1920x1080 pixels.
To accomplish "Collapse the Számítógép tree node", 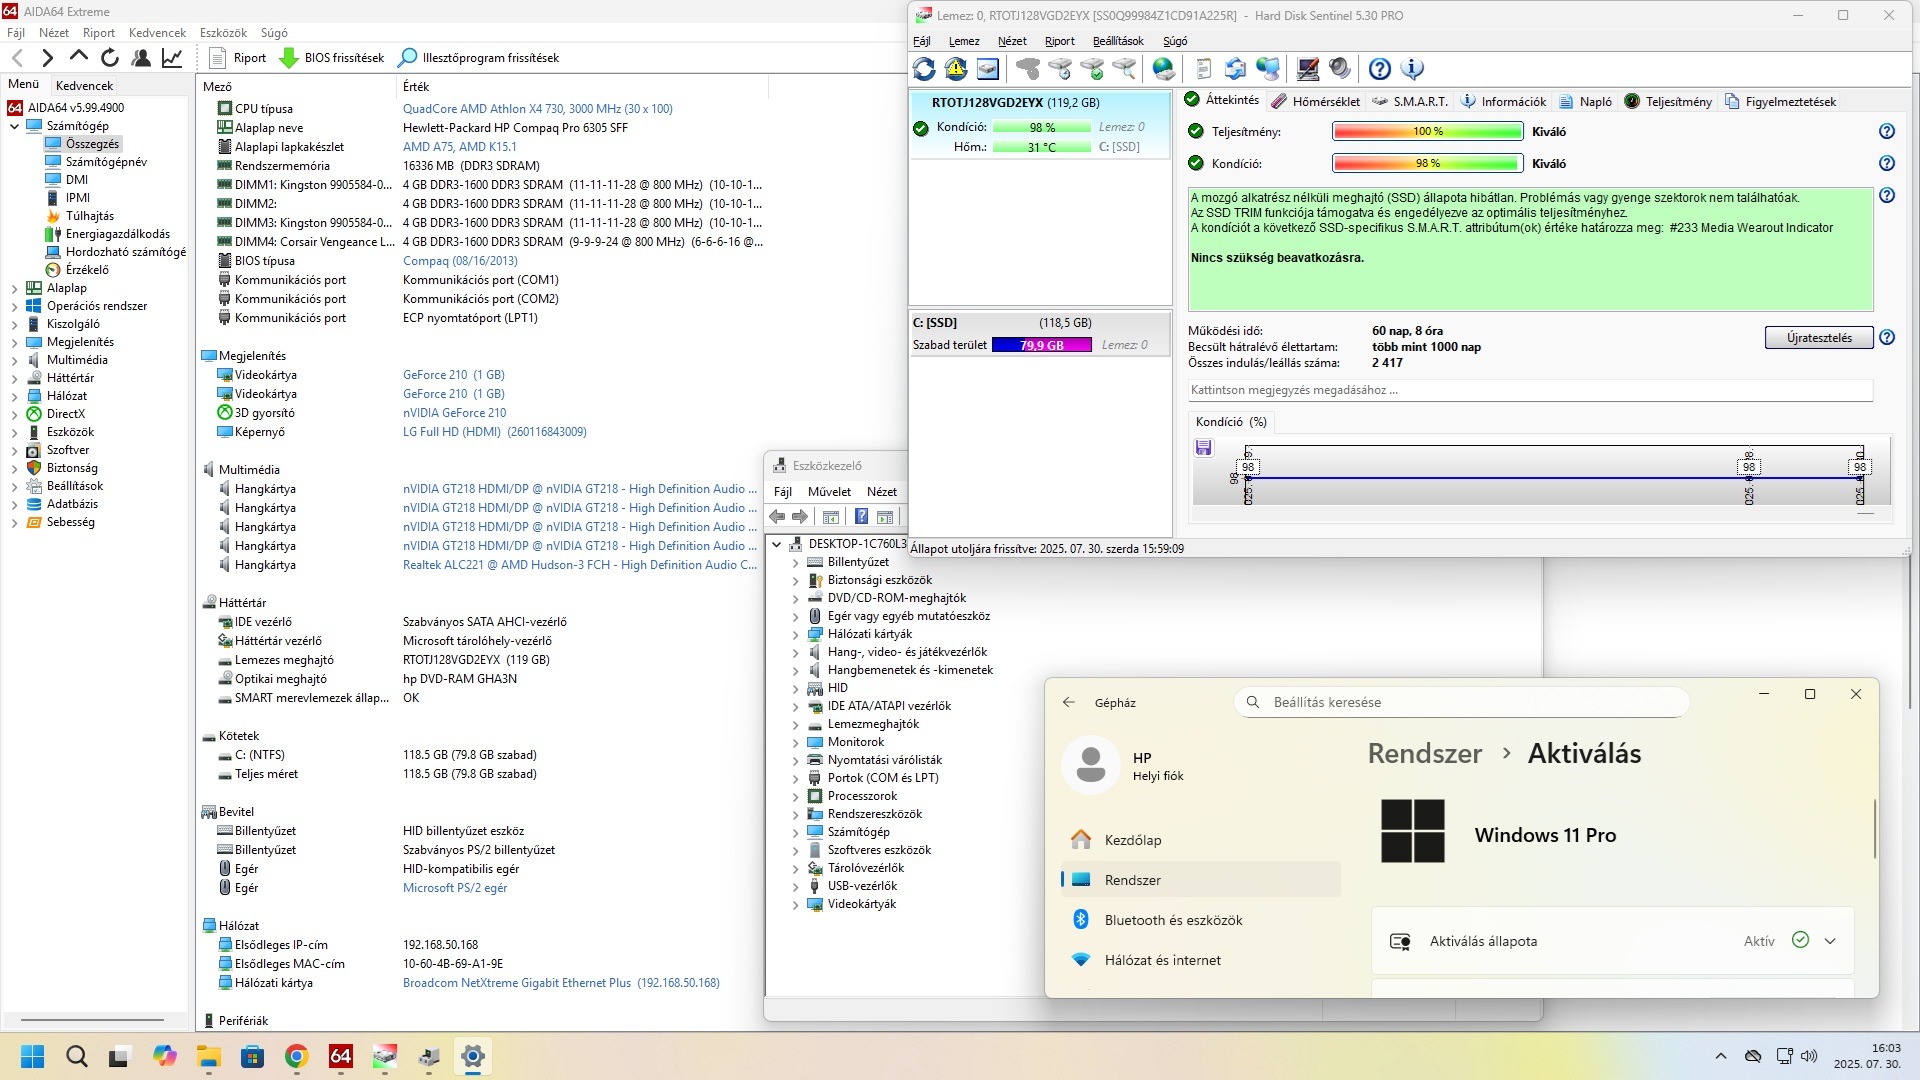I will tap(14, 126).
